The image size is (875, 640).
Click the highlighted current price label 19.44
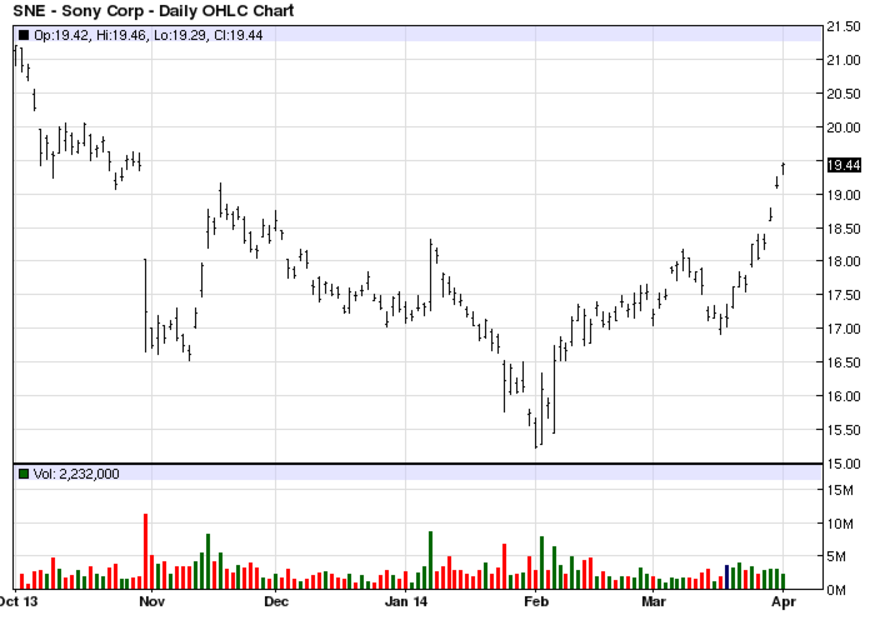pyautogui.click(x=844, y=165)
